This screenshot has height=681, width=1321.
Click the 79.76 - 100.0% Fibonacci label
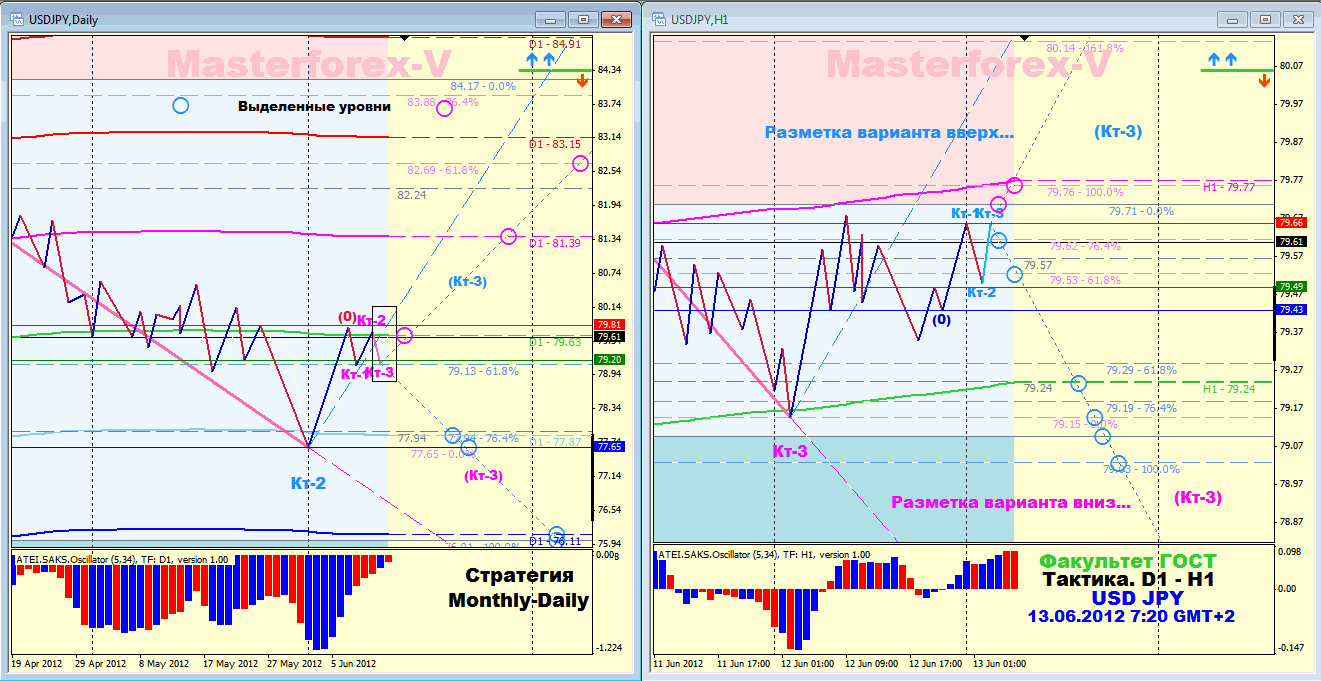click(x=1086, y=192)
